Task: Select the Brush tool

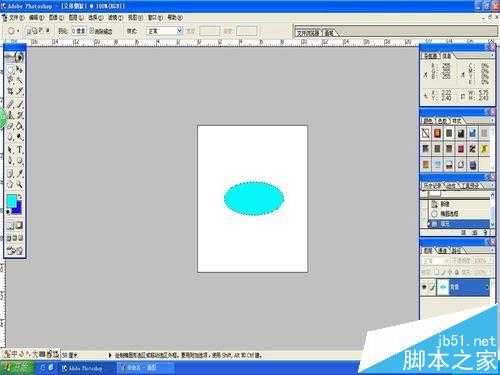Action: pyautogui.click(x=19, y=104)
